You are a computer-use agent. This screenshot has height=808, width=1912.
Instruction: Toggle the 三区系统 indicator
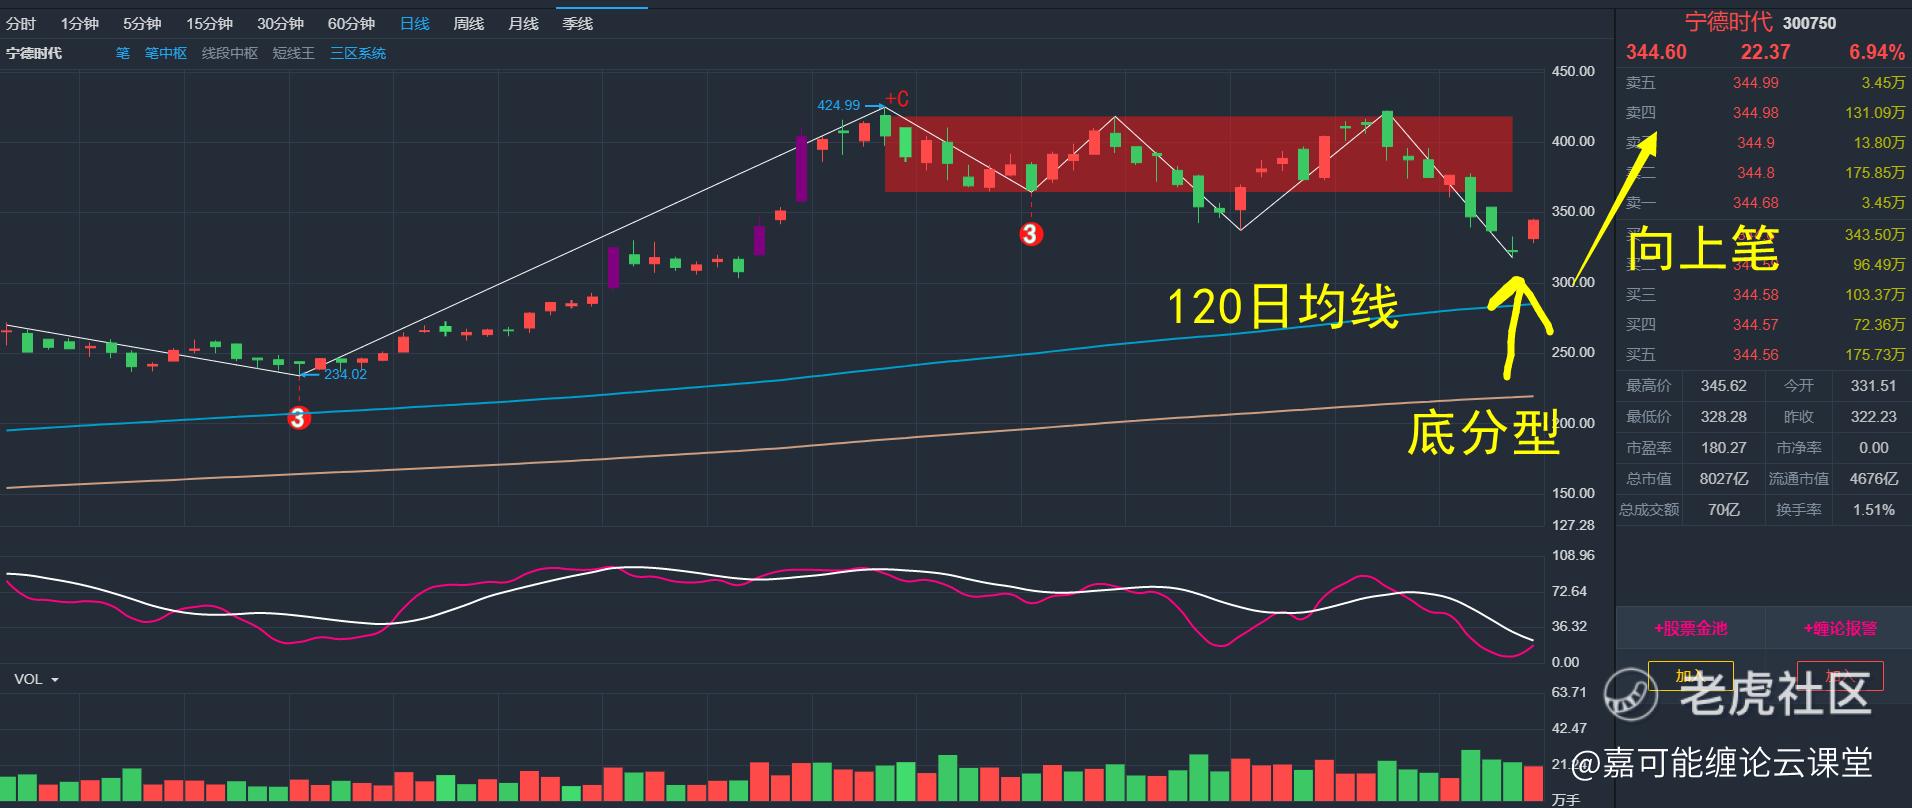pos(358,53)
